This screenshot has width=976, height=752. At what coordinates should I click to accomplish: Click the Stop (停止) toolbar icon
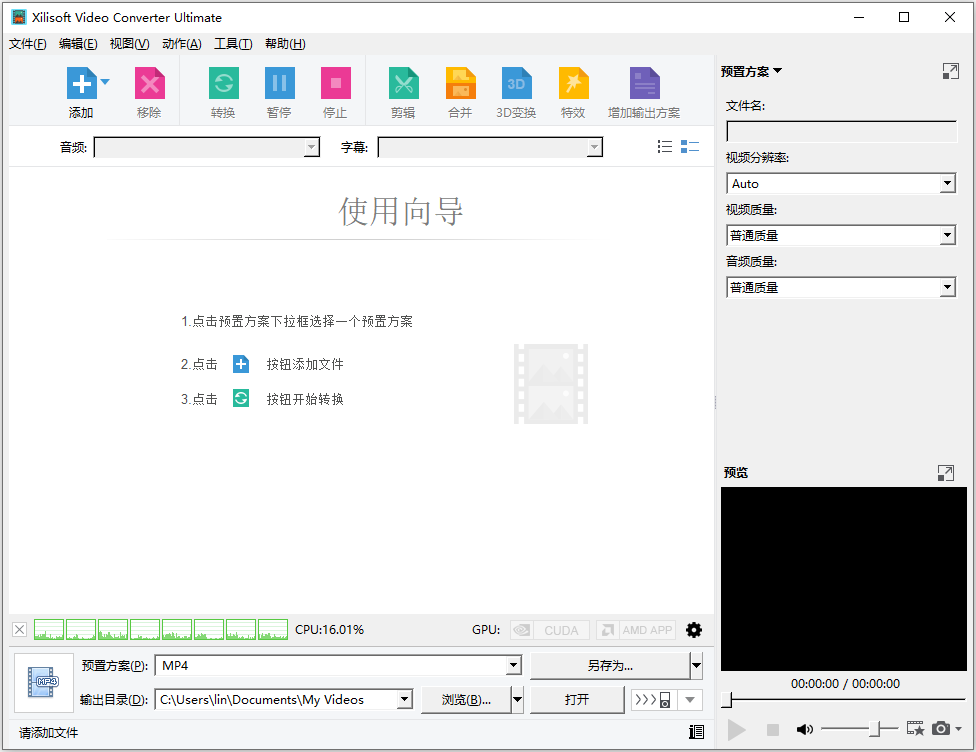336,83
